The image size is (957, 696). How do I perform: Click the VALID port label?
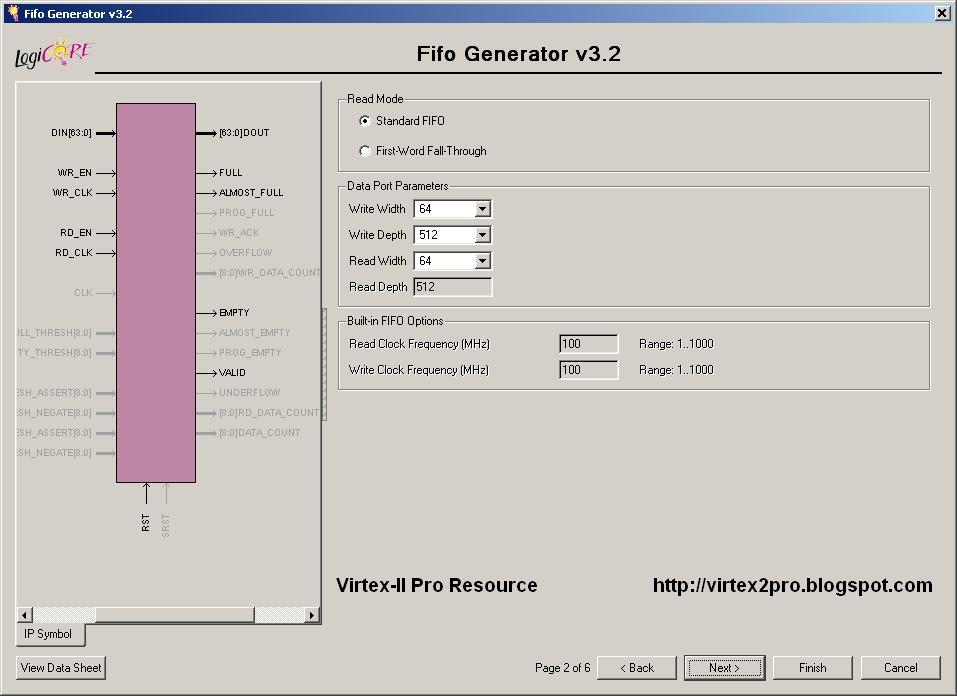tap(232, 372)
